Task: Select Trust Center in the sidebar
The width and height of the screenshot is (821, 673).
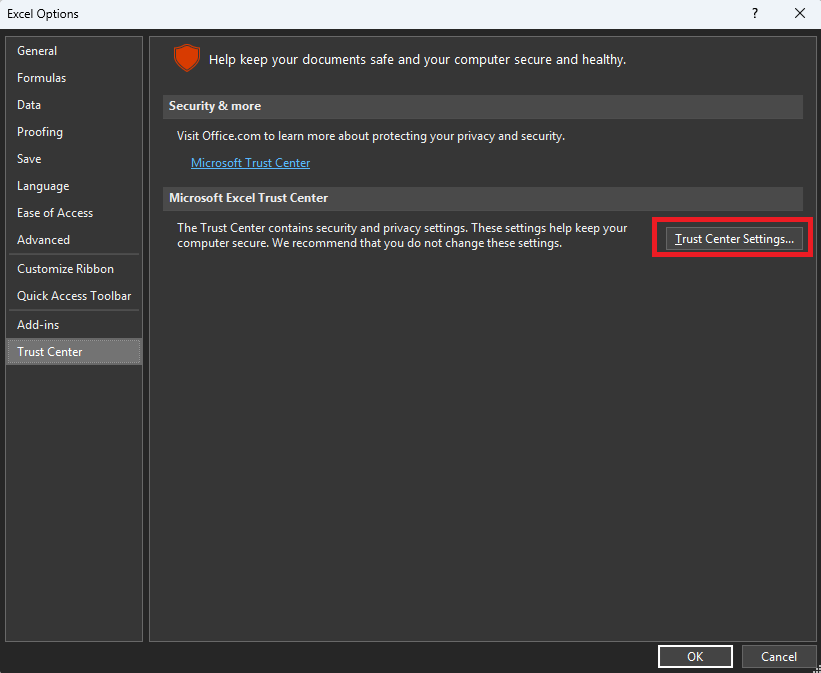Action: pos(50,352)
